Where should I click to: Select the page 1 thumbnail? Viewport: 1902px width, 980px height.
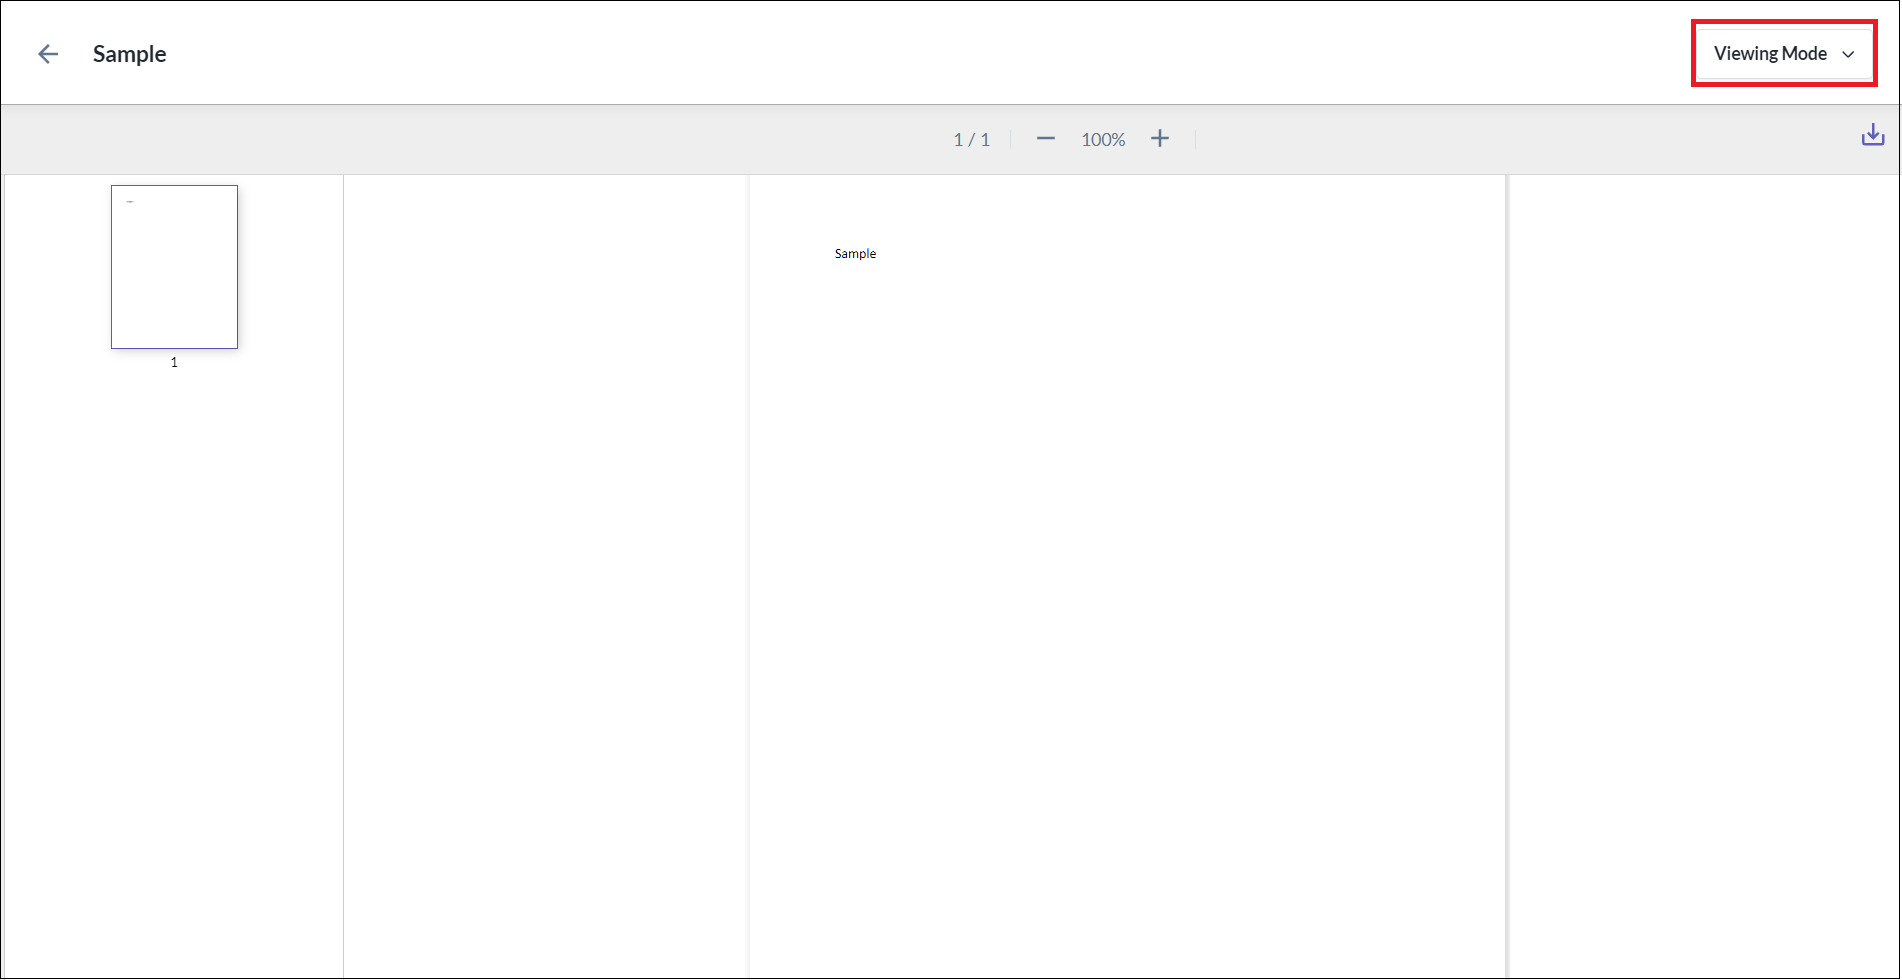174,267
